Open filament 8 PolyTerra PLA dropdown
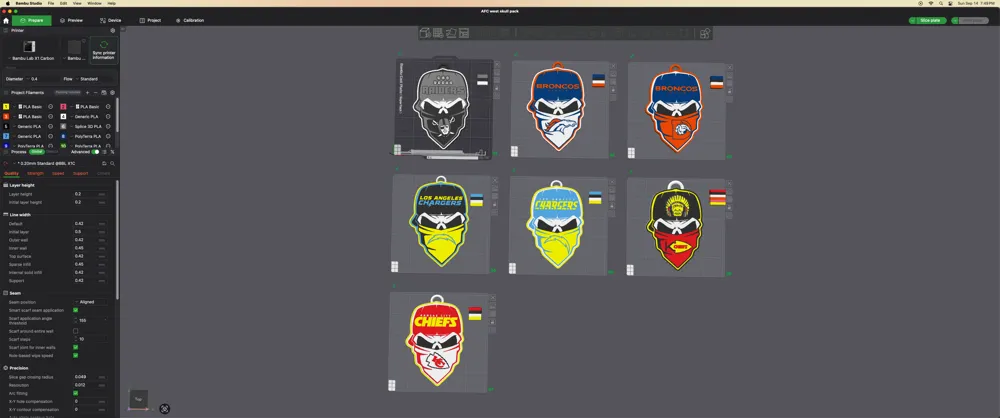 point(86,136)
